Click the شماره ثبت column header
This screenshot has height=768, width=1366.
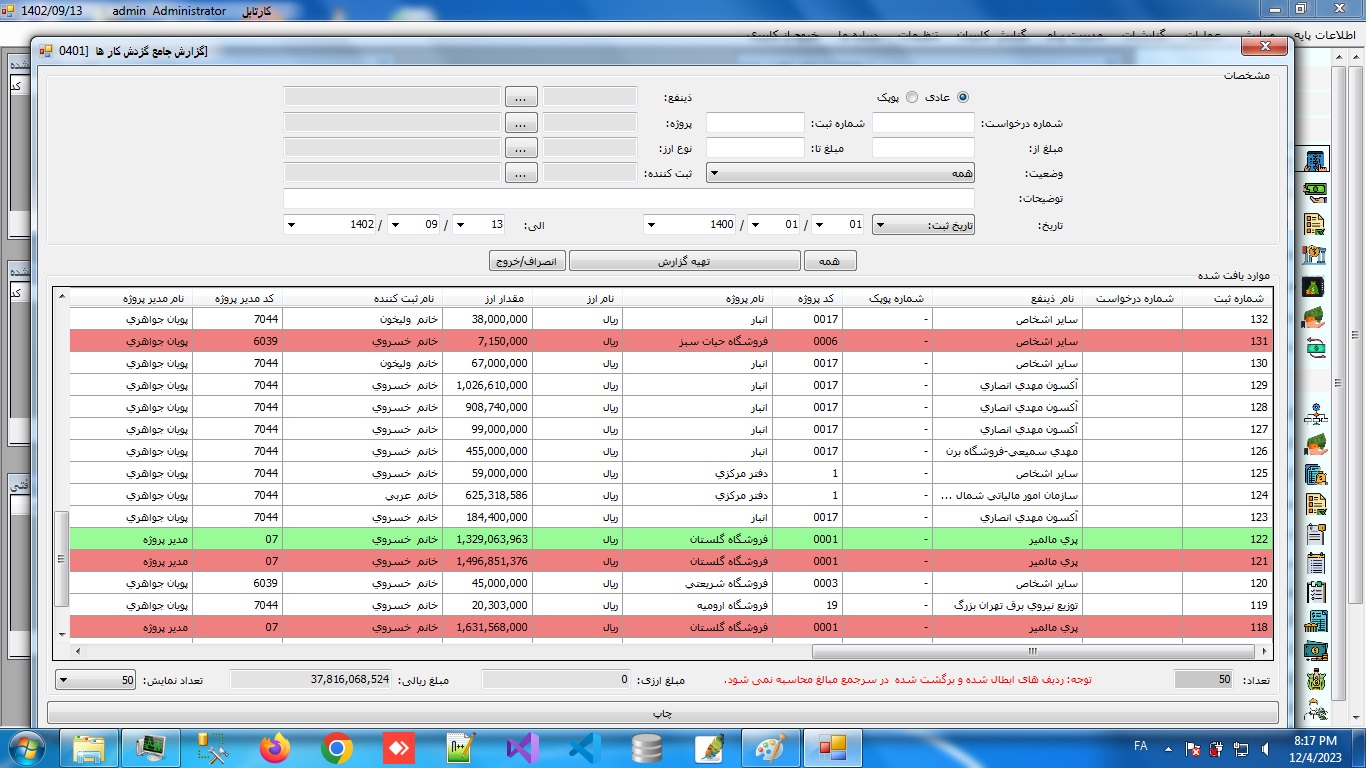[x=1227, y=298]
